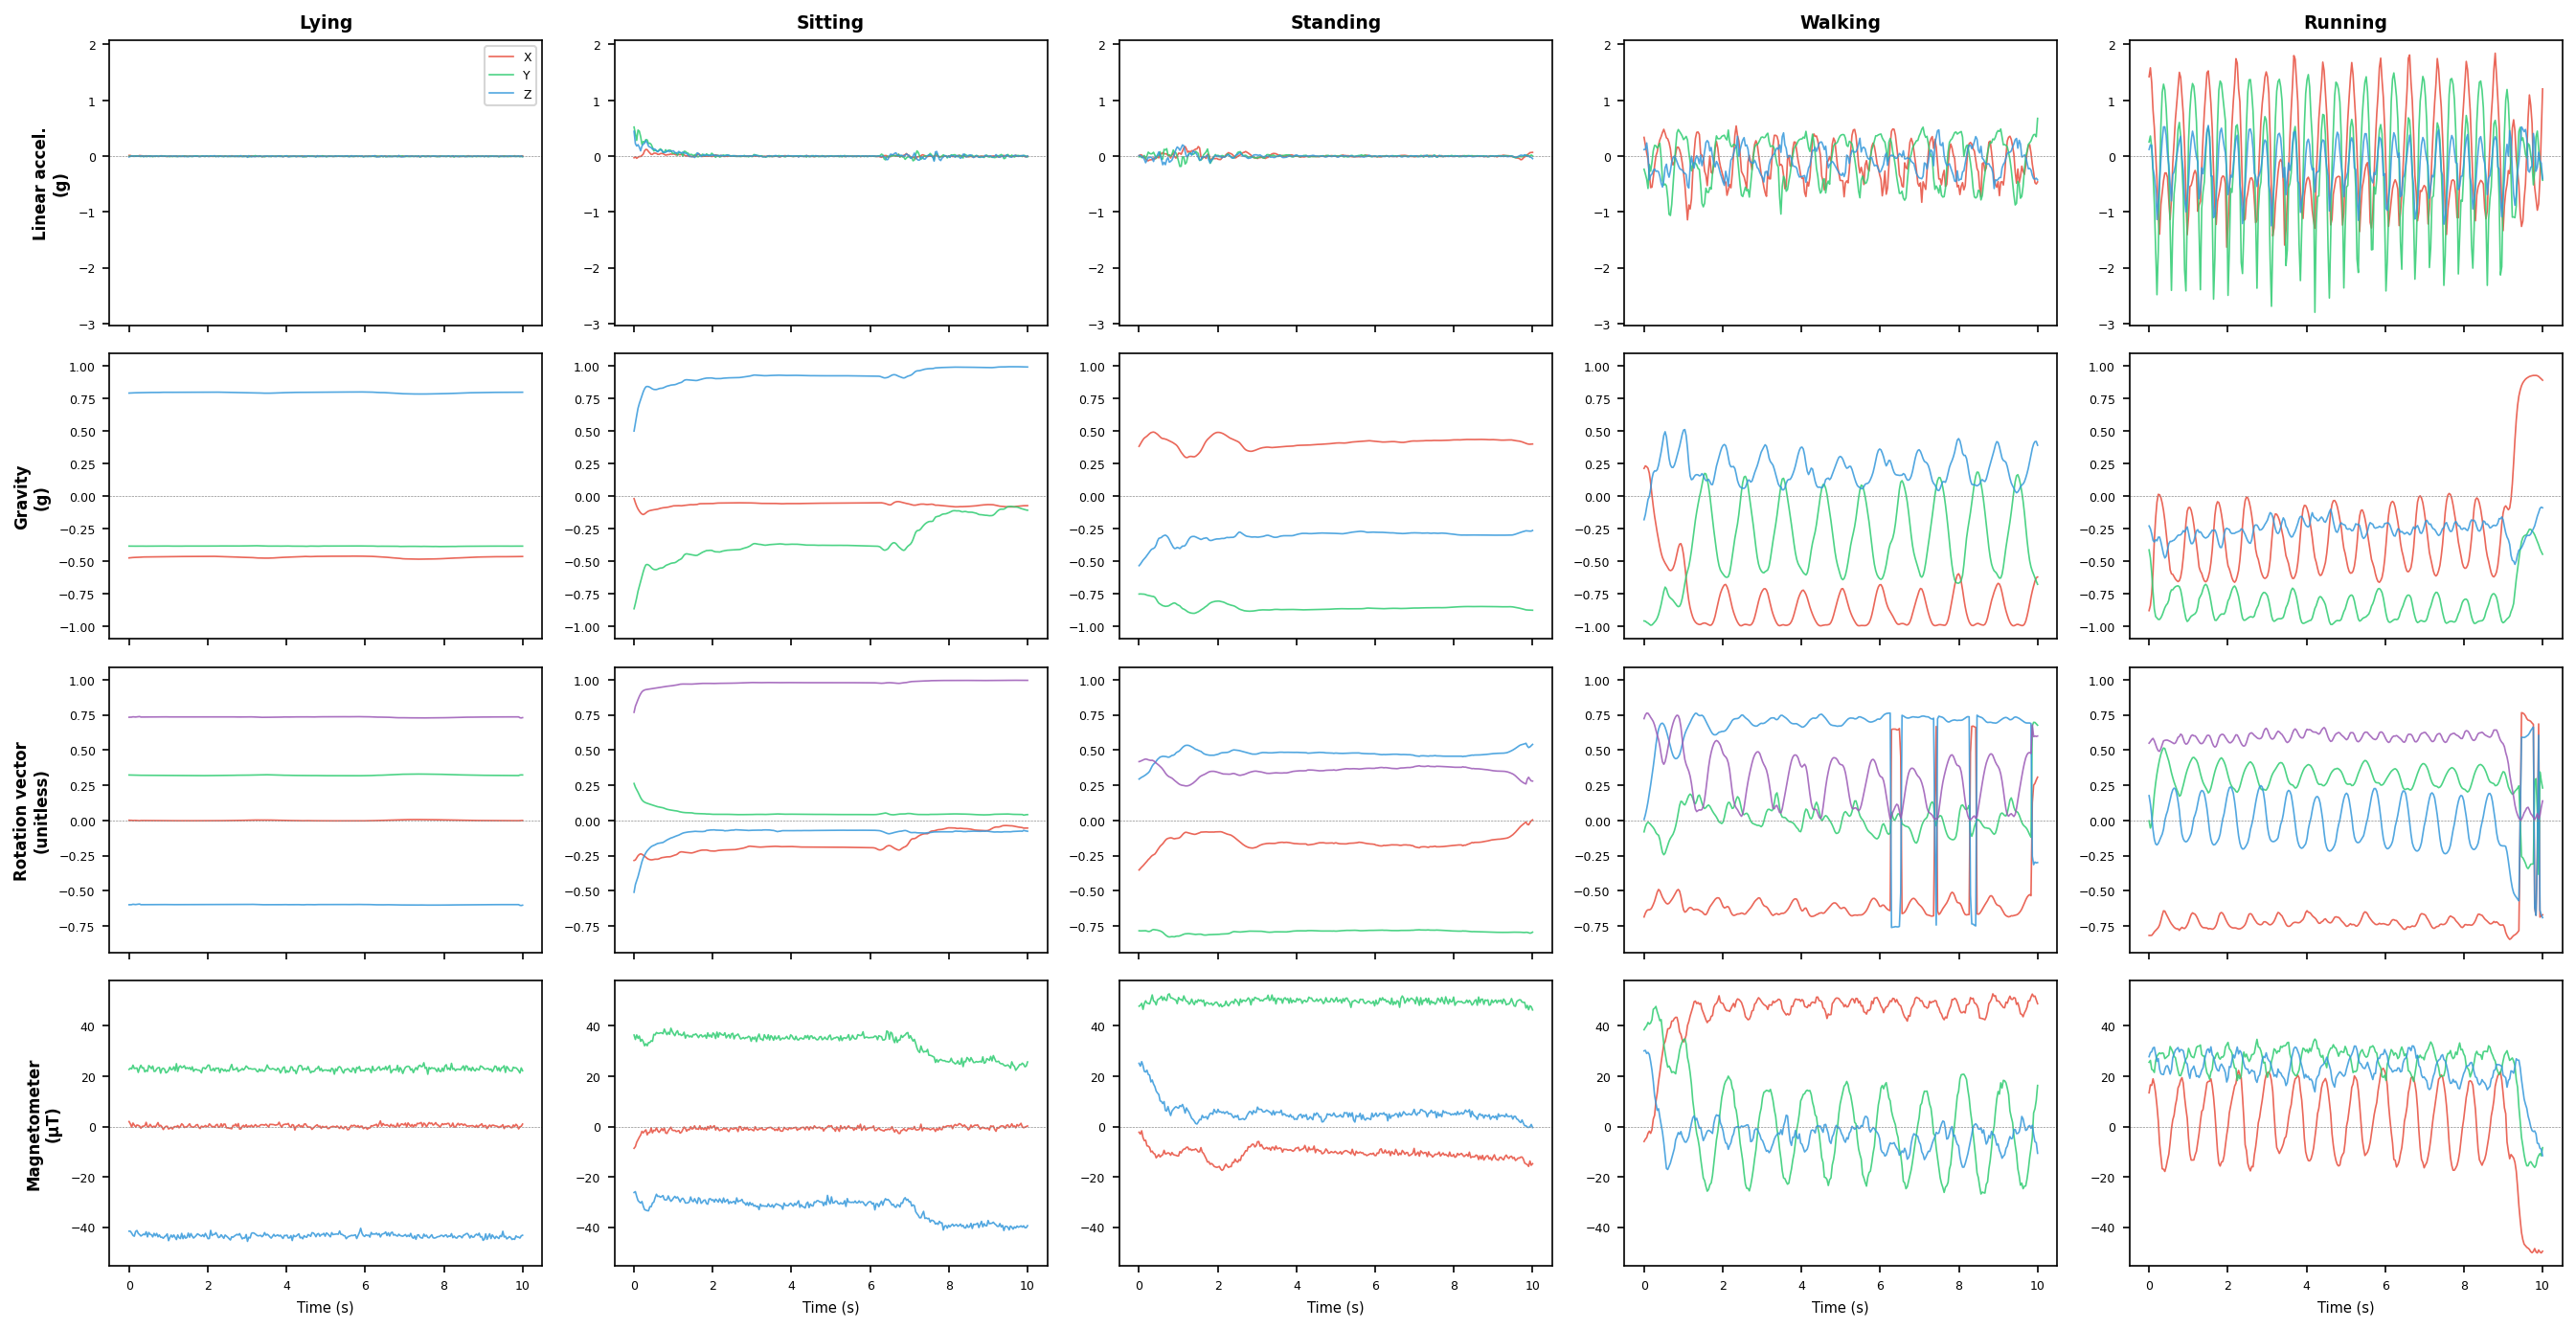Click the 'Magnetometer (µT)' axis label
2576x1329 pixels.
tap(45, 1125)
